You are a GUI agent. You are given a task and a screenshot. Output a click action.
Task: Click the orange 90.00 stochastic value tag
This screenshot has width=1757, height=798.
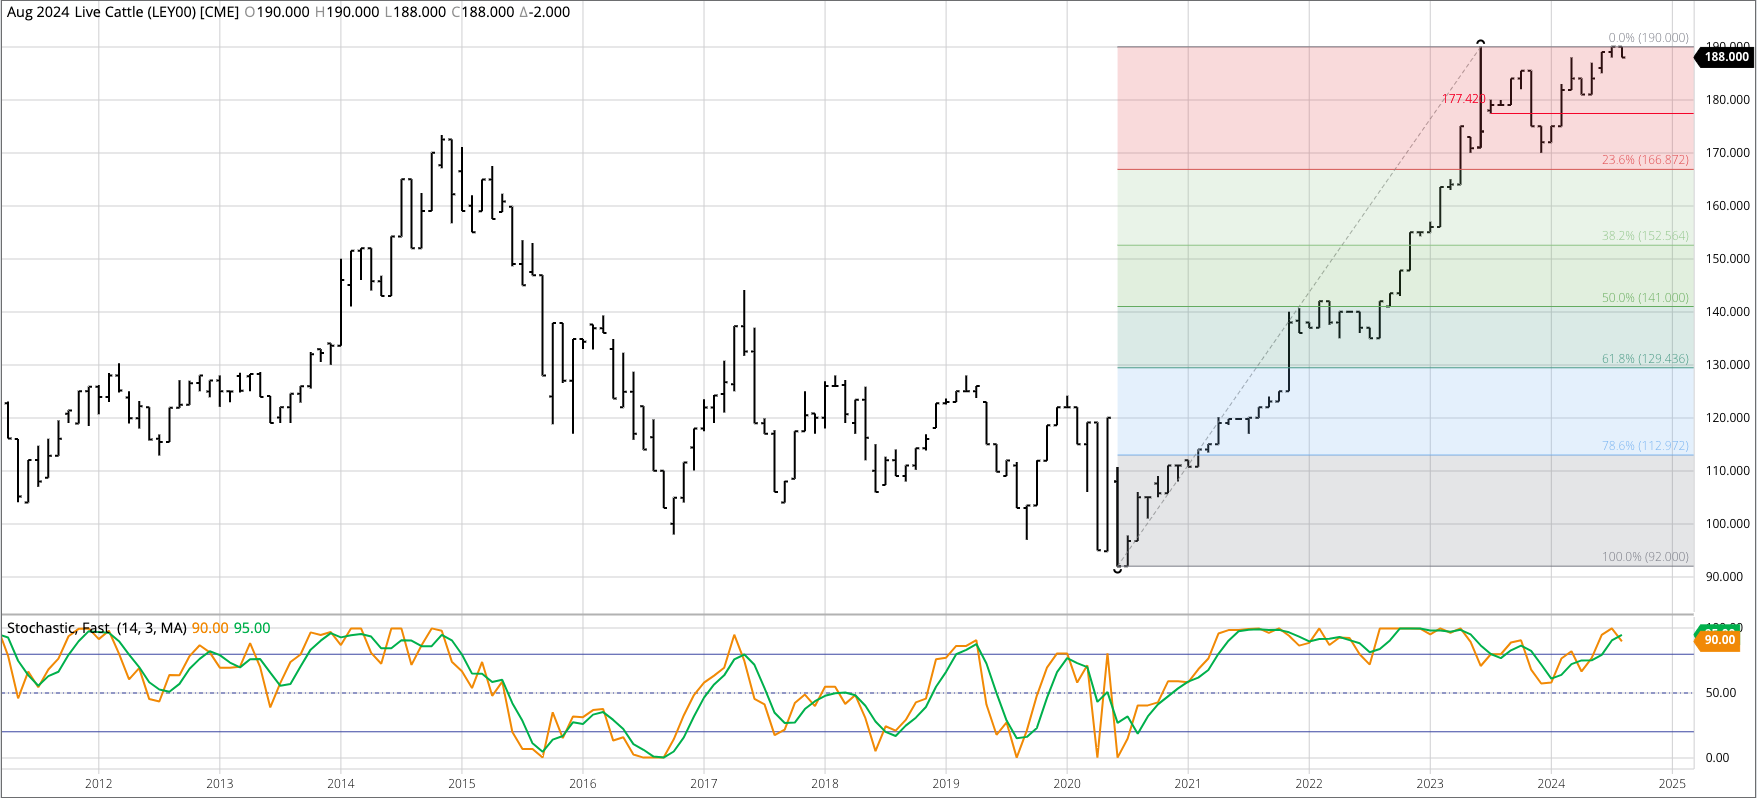pos(1719,640)
